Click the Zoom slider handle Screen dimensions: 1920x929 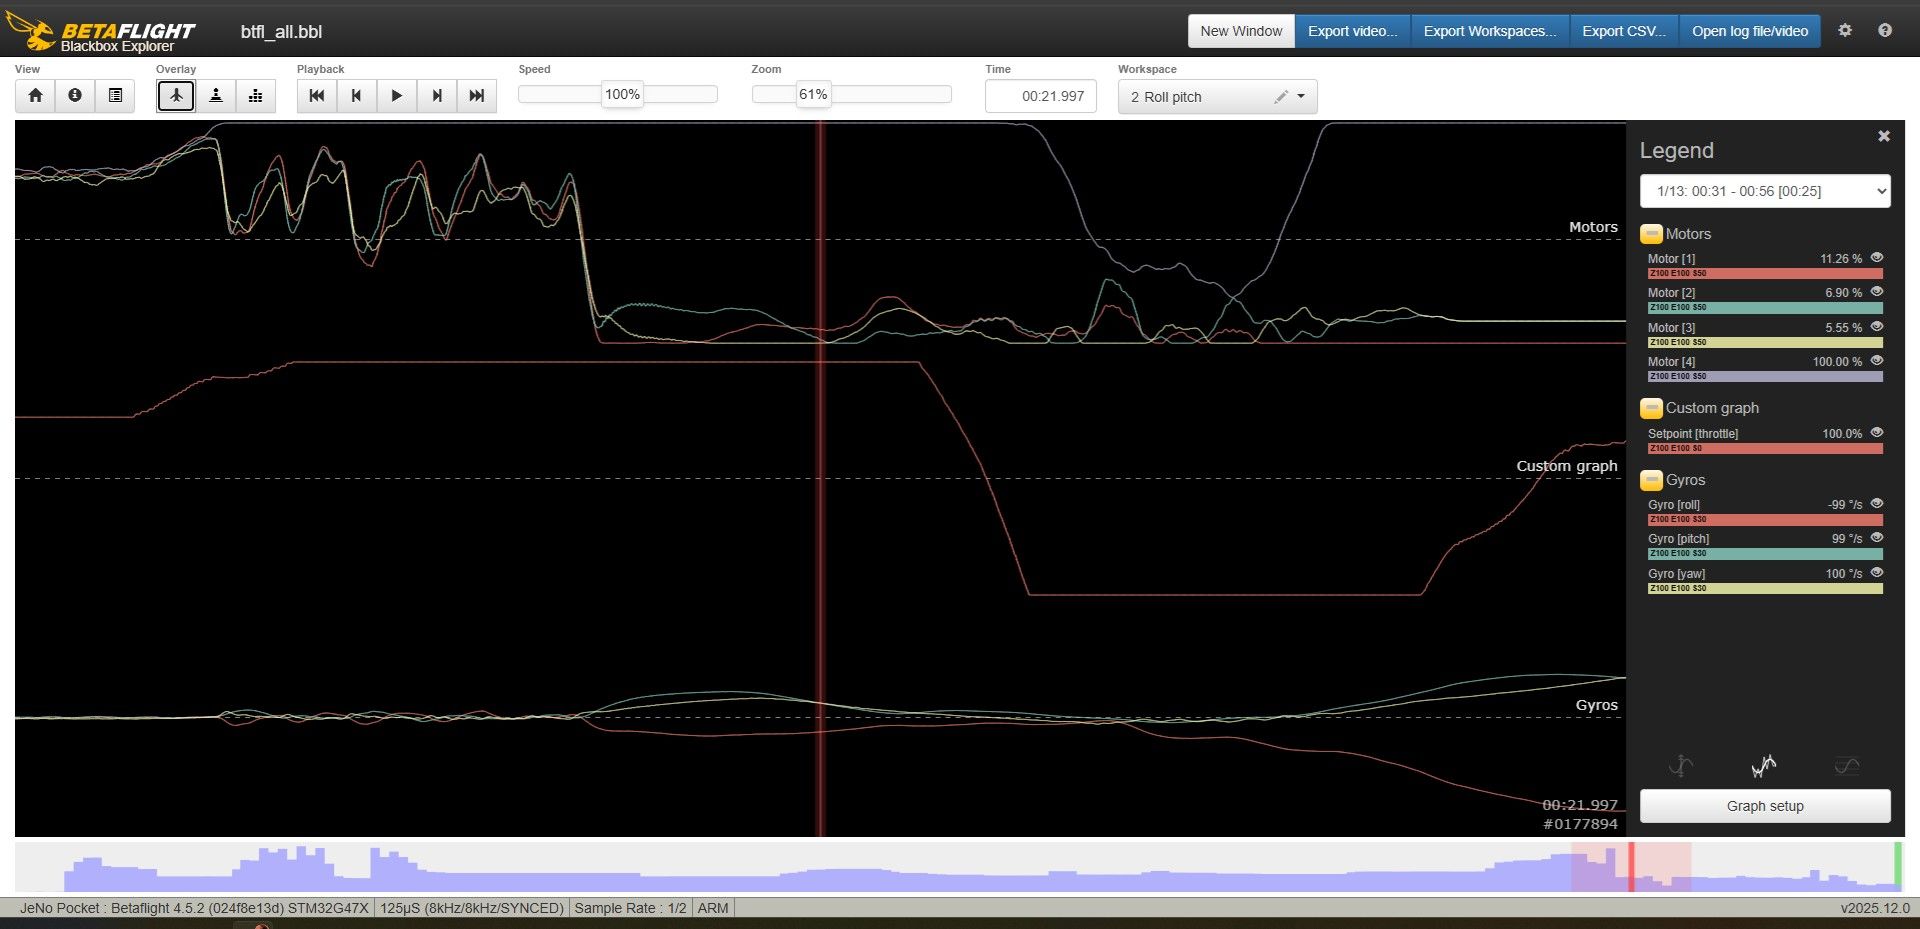813,95
